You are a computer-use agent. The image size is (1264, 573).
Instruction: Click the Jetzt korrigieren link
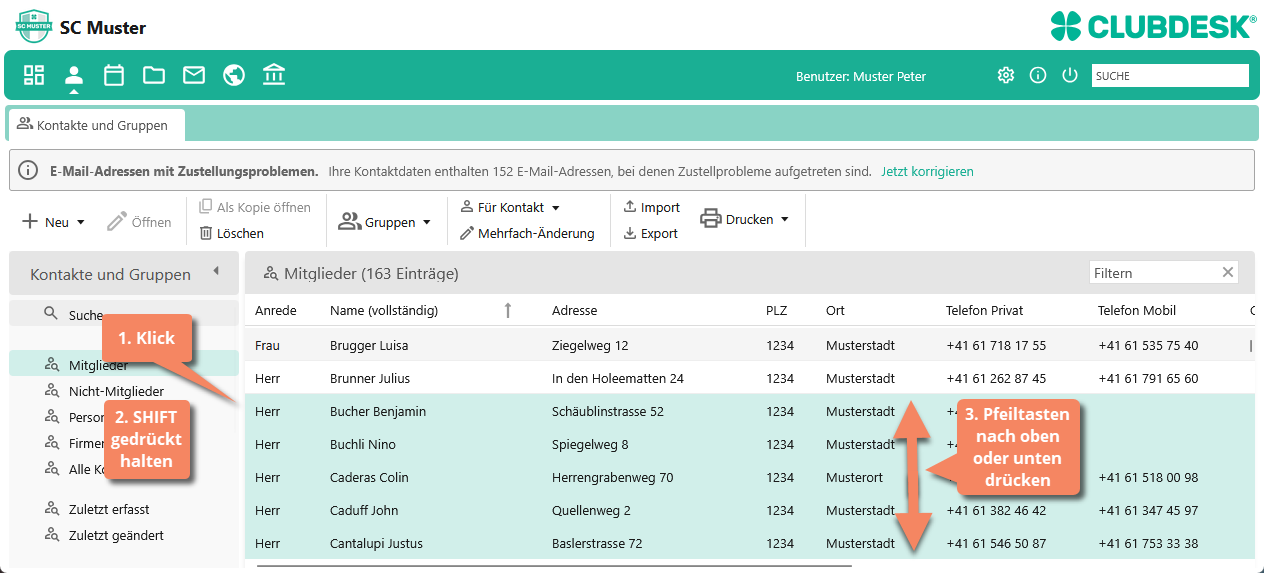pos(927,171)
